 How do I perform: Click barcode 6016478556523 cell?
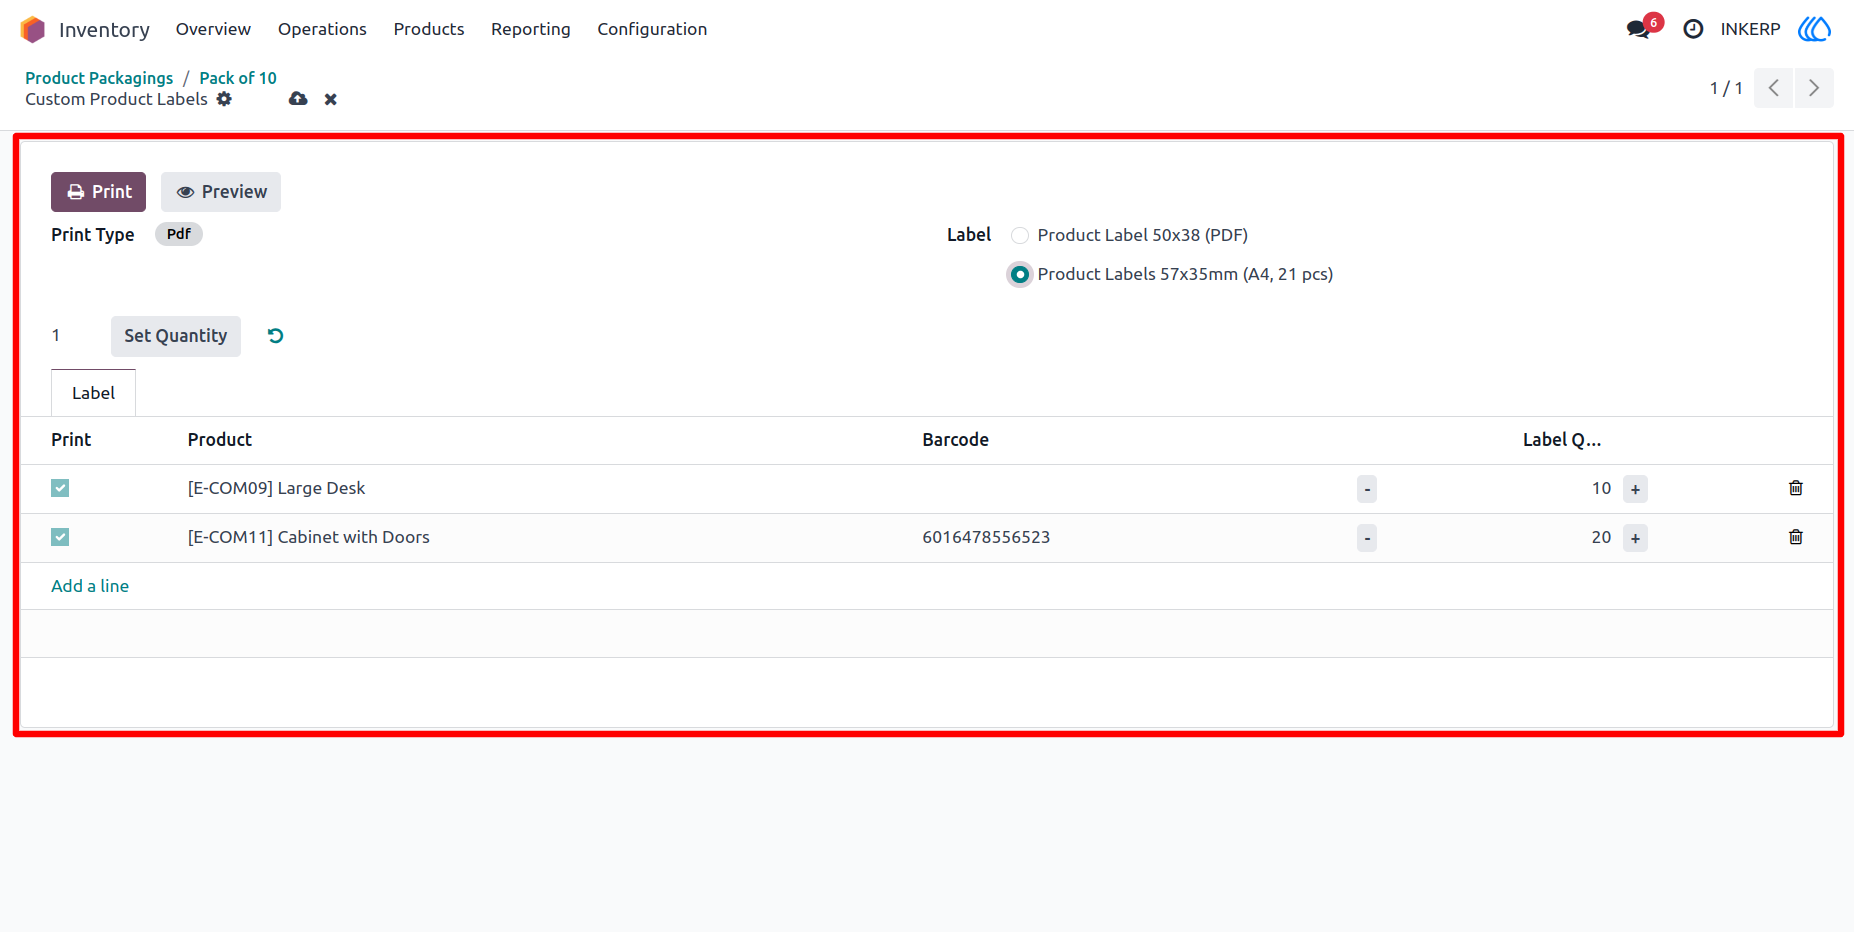(x=986, y=537)
